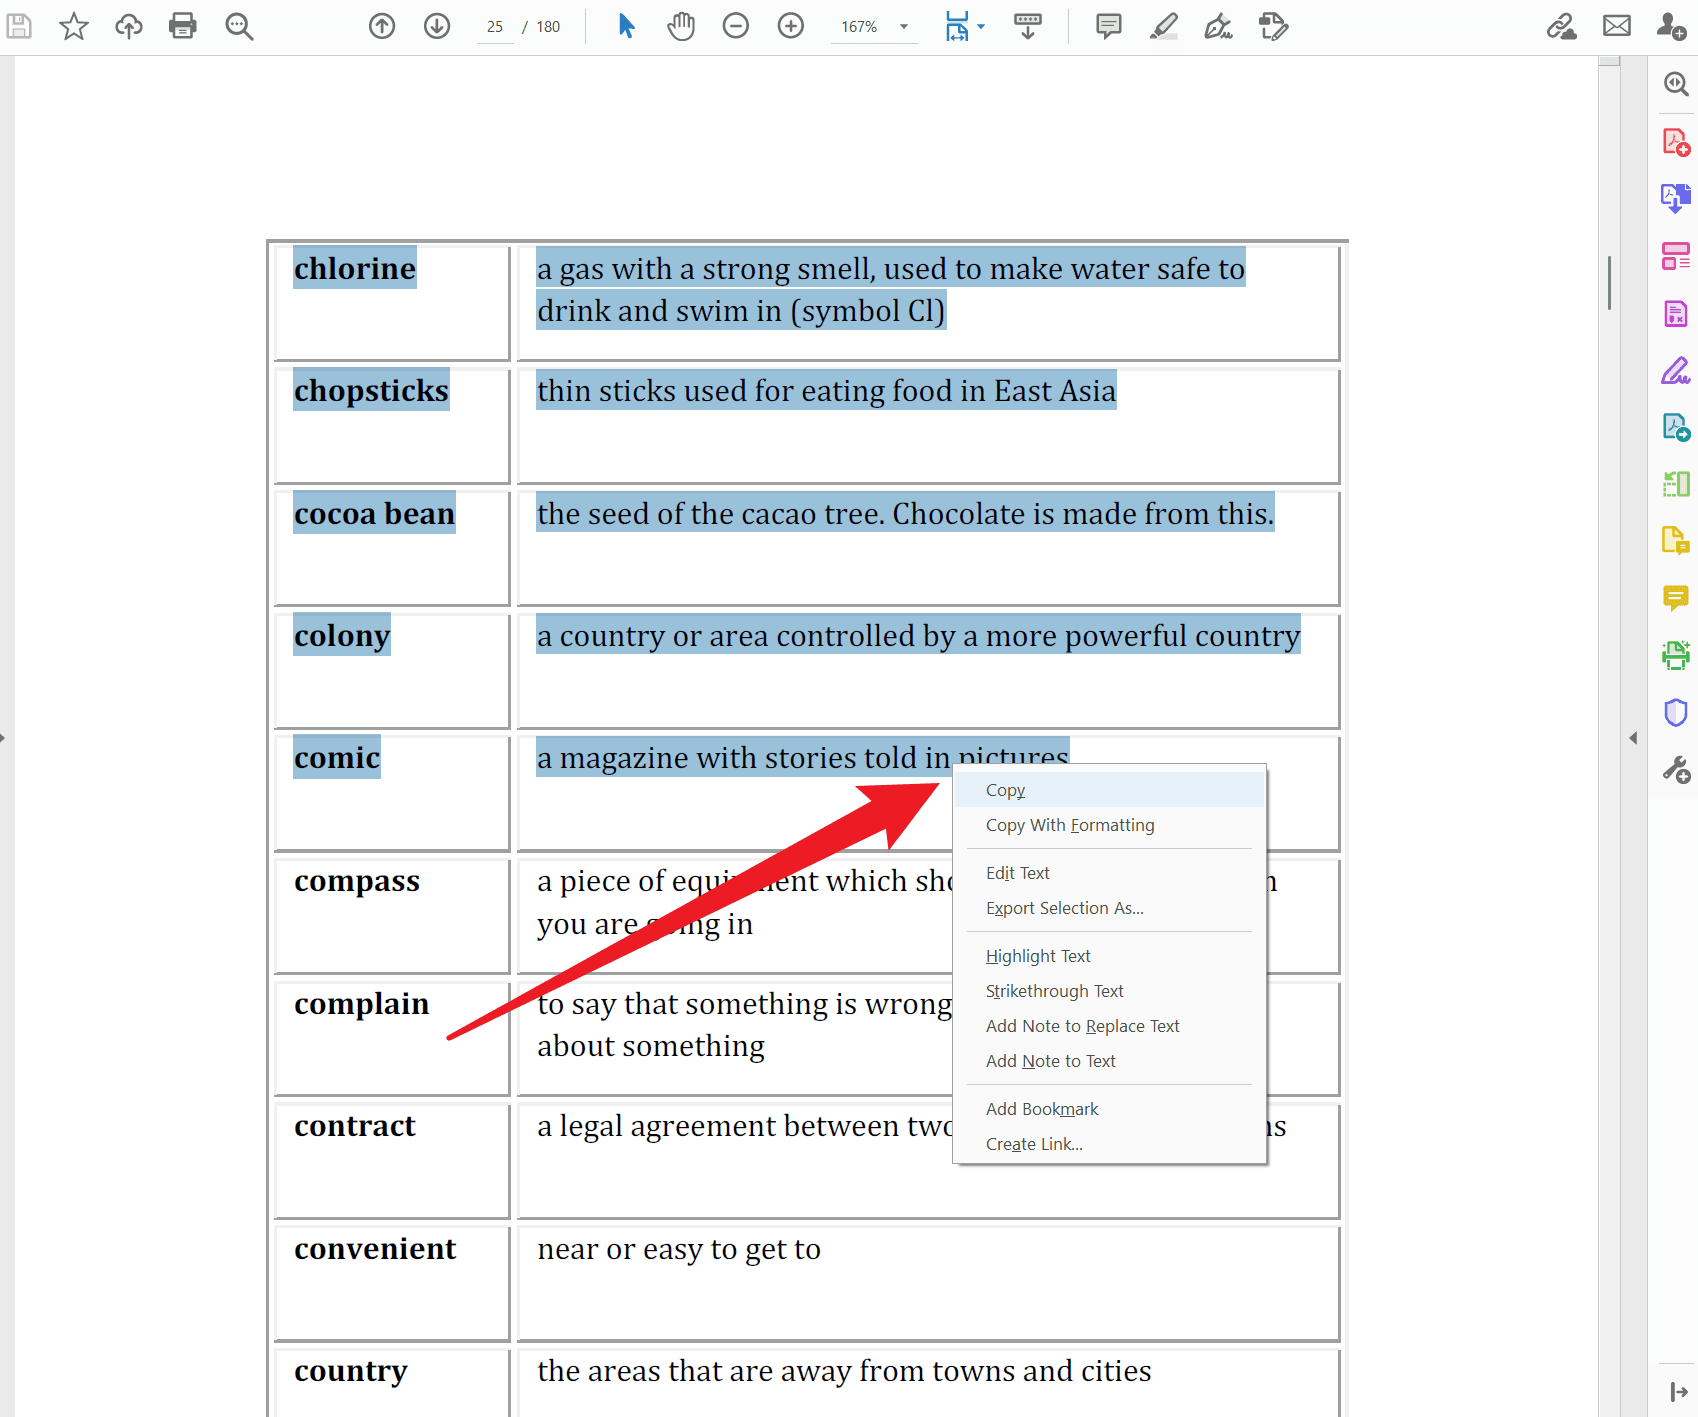Click the word "compass"
This screenshot has height=1417, width=1698.
[357, 882]
